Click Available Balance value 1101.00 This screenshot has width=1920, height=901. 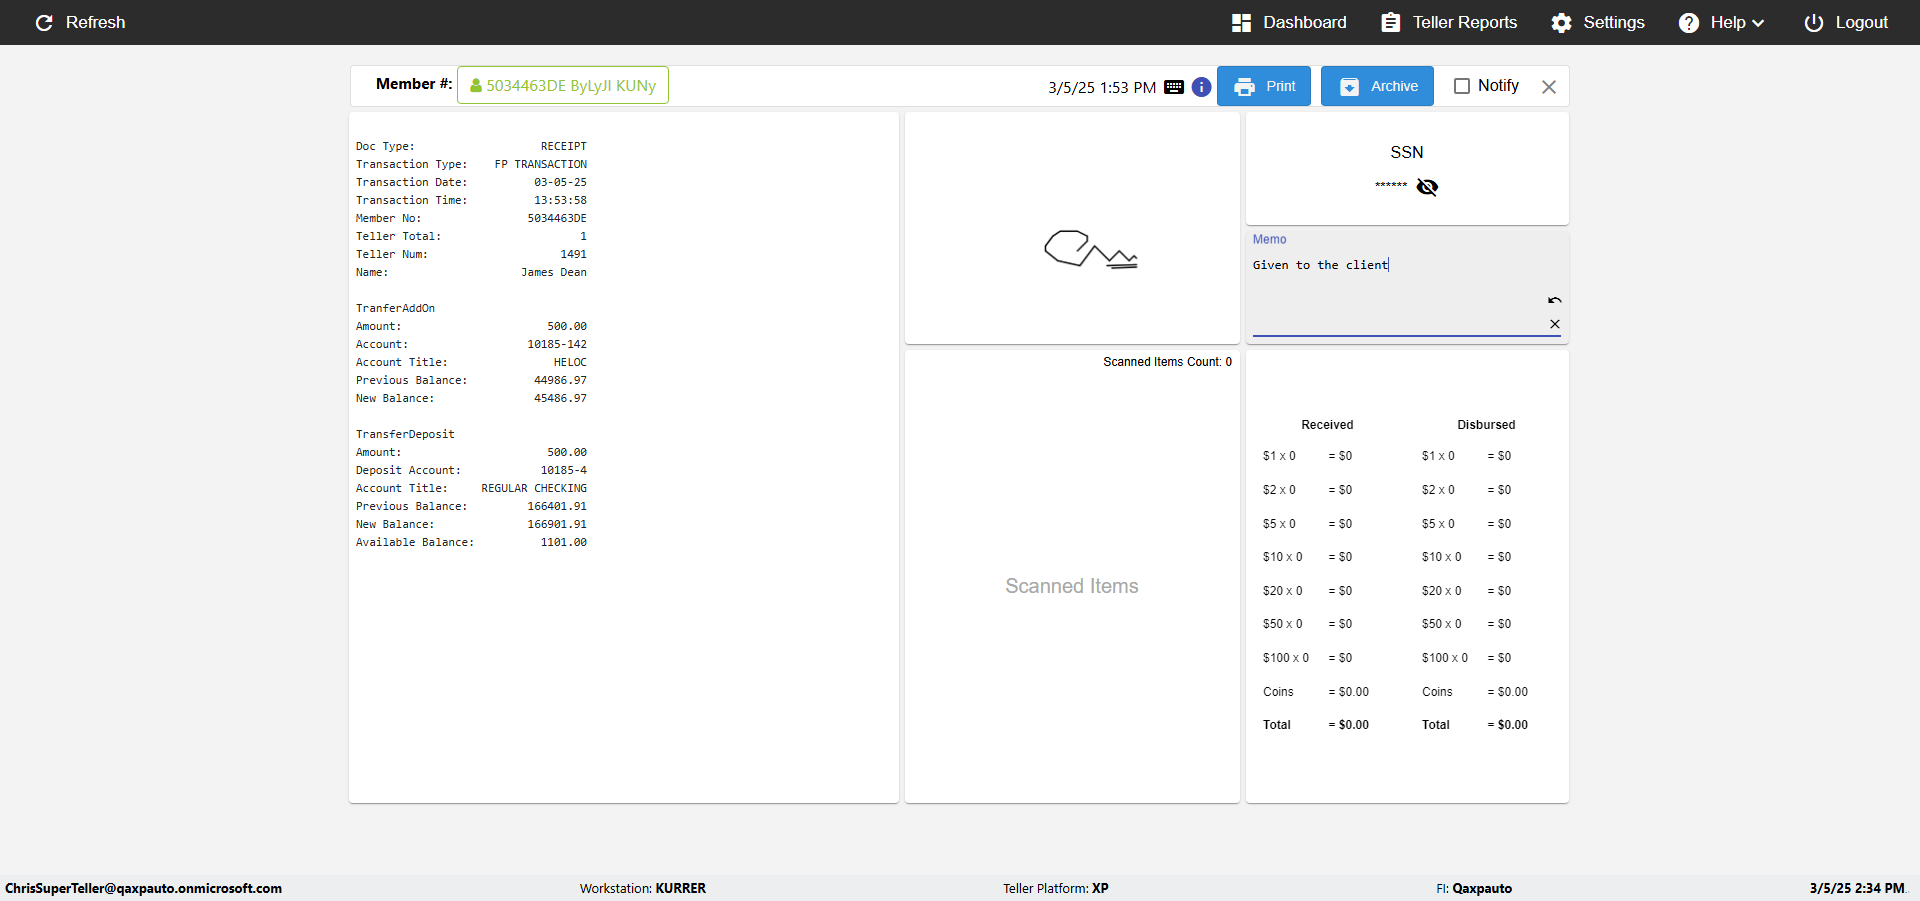click(564, 542)
